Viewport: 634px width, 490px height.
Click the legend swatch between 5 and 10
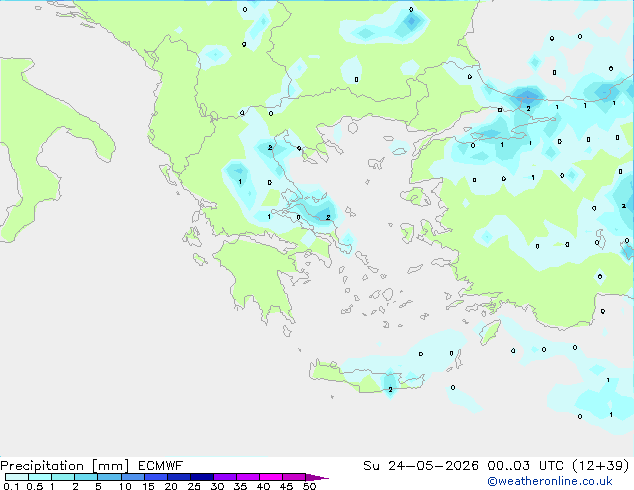109,477
